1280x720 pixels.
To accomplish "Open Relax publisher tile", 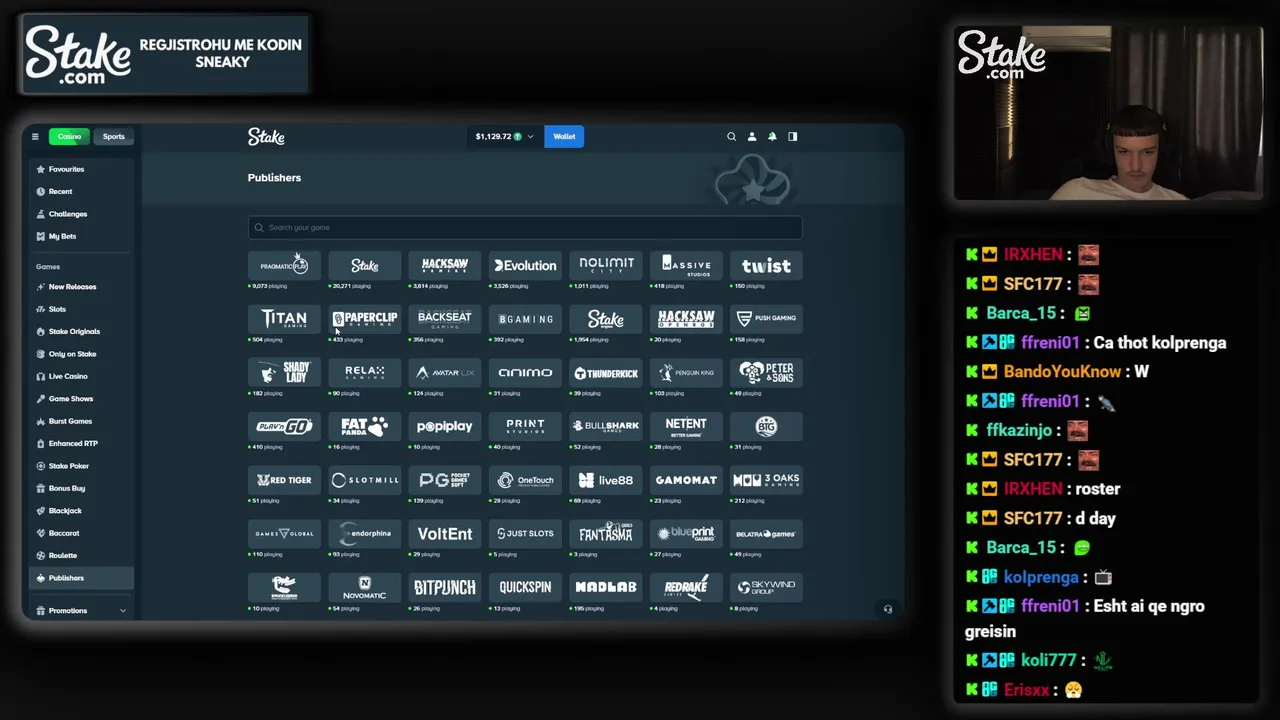I will click(x=365, y=373).
